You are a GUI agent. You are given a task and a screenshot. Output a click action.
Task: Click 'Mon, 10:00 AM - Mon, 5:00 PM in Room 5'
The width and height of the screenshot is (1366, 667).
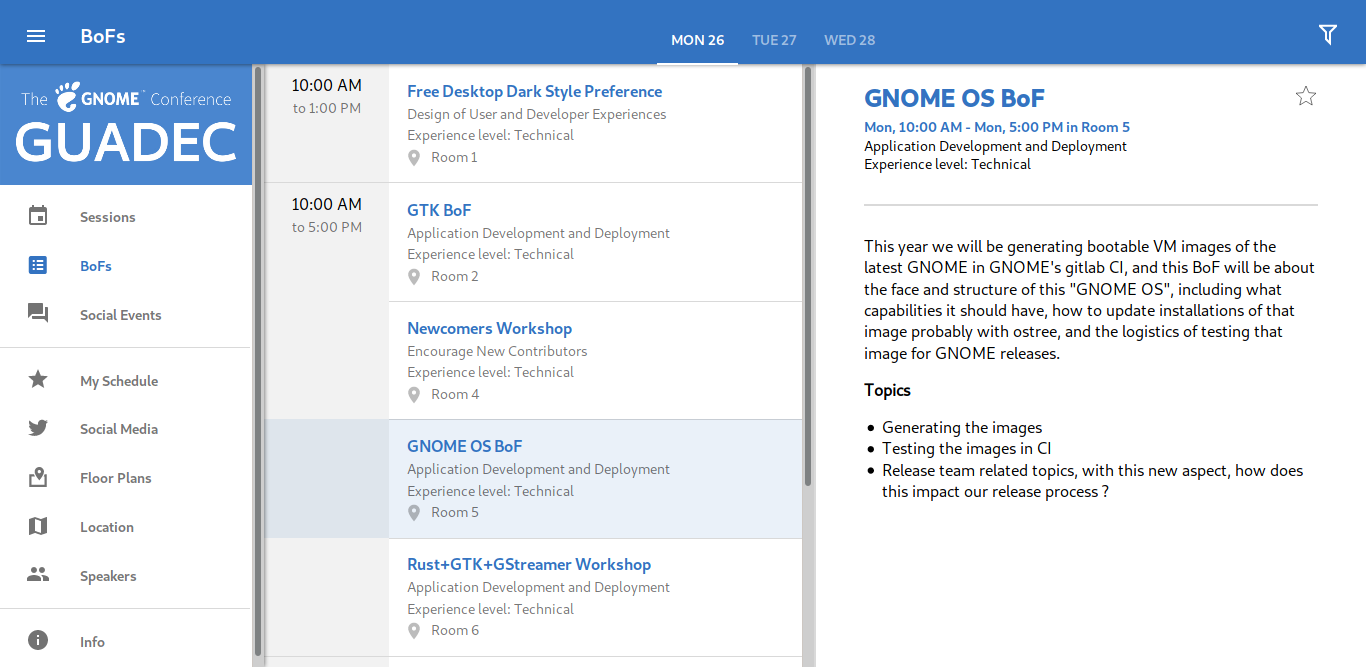point(997,127)
